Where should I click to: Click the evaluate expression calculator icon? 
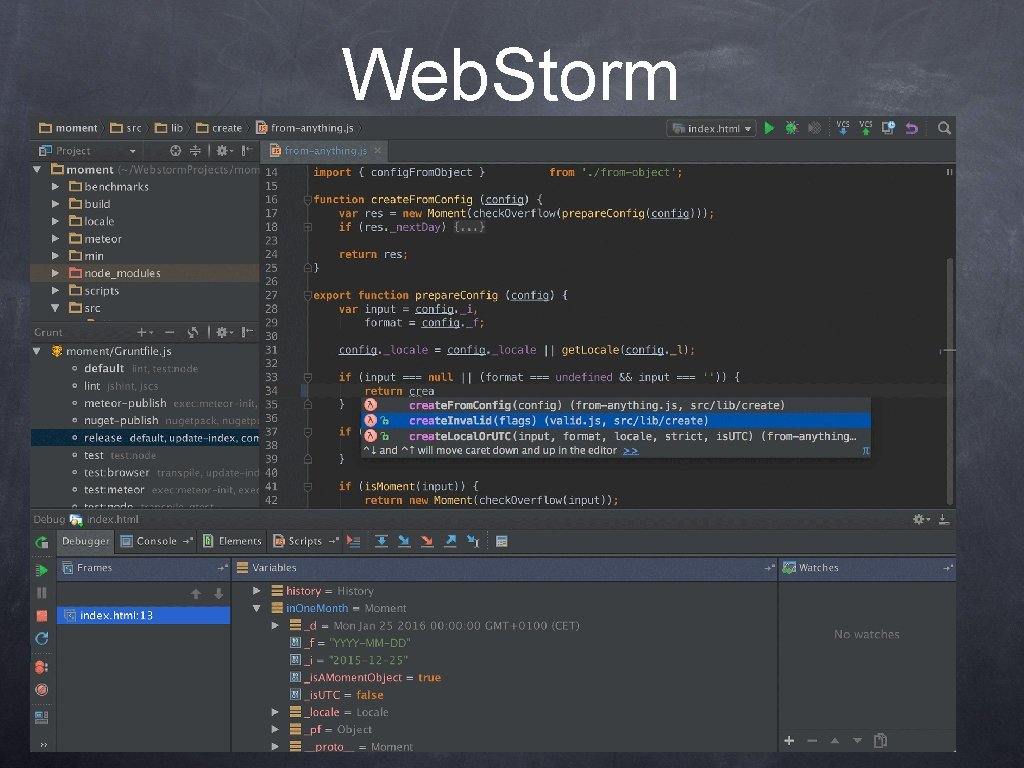(x=502, y=541)
